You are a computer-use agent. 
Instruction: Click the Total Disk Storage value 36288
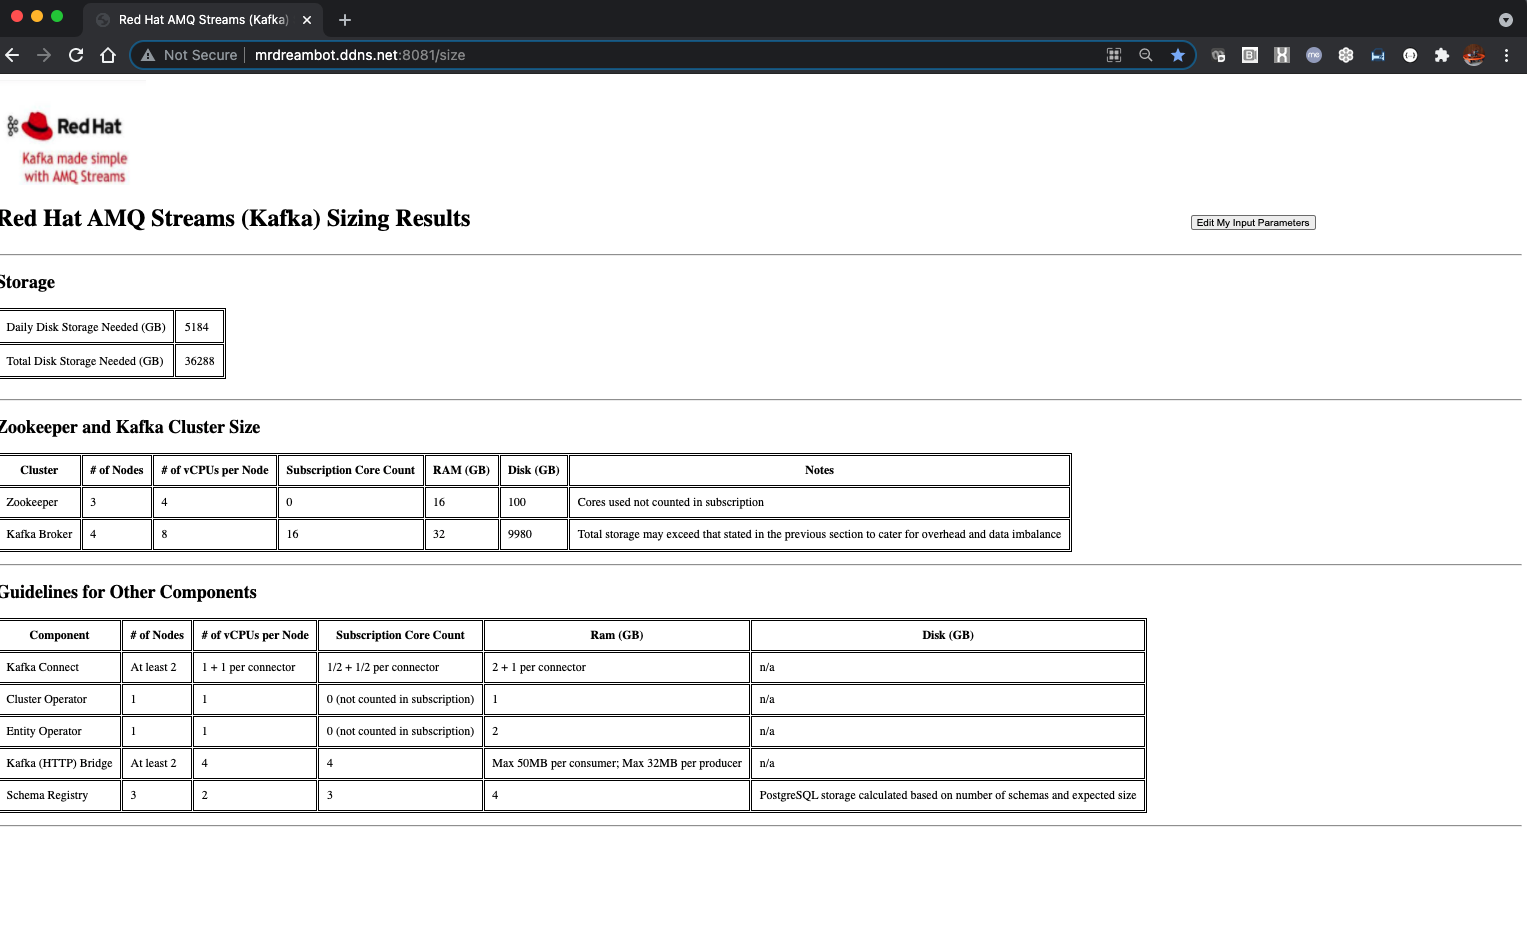coord(199,361)
